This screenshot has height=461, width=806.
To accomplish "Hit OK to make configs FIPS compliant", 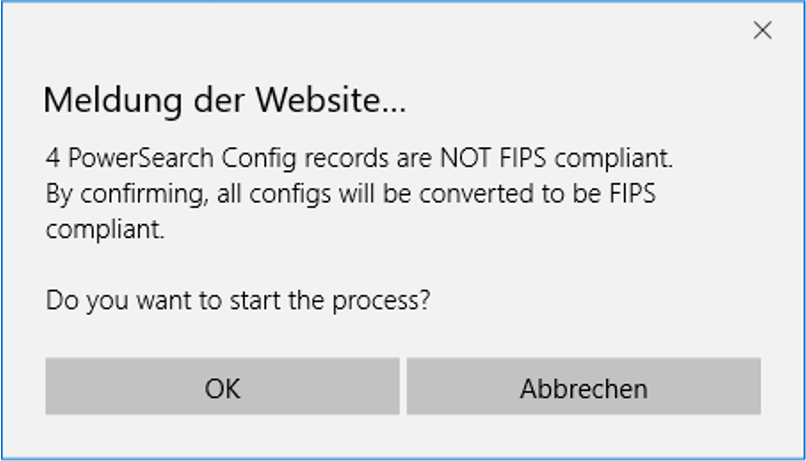I will coord(222,386).
